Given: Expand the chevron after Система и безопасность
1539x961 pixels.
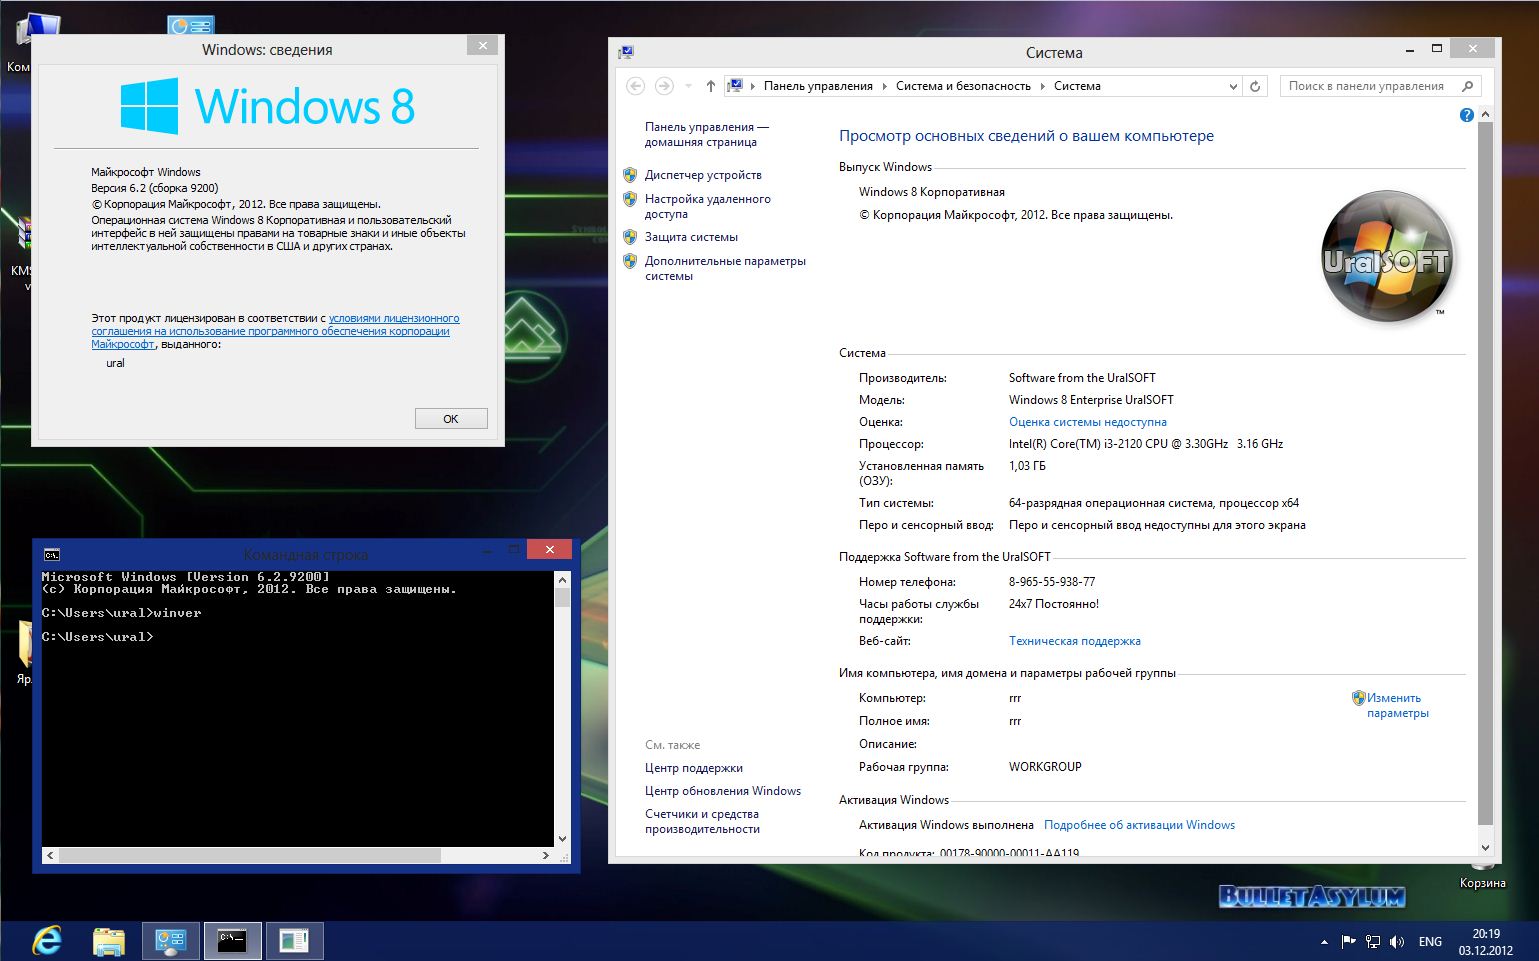Looking at the screenshot, I should [1042, 86].
